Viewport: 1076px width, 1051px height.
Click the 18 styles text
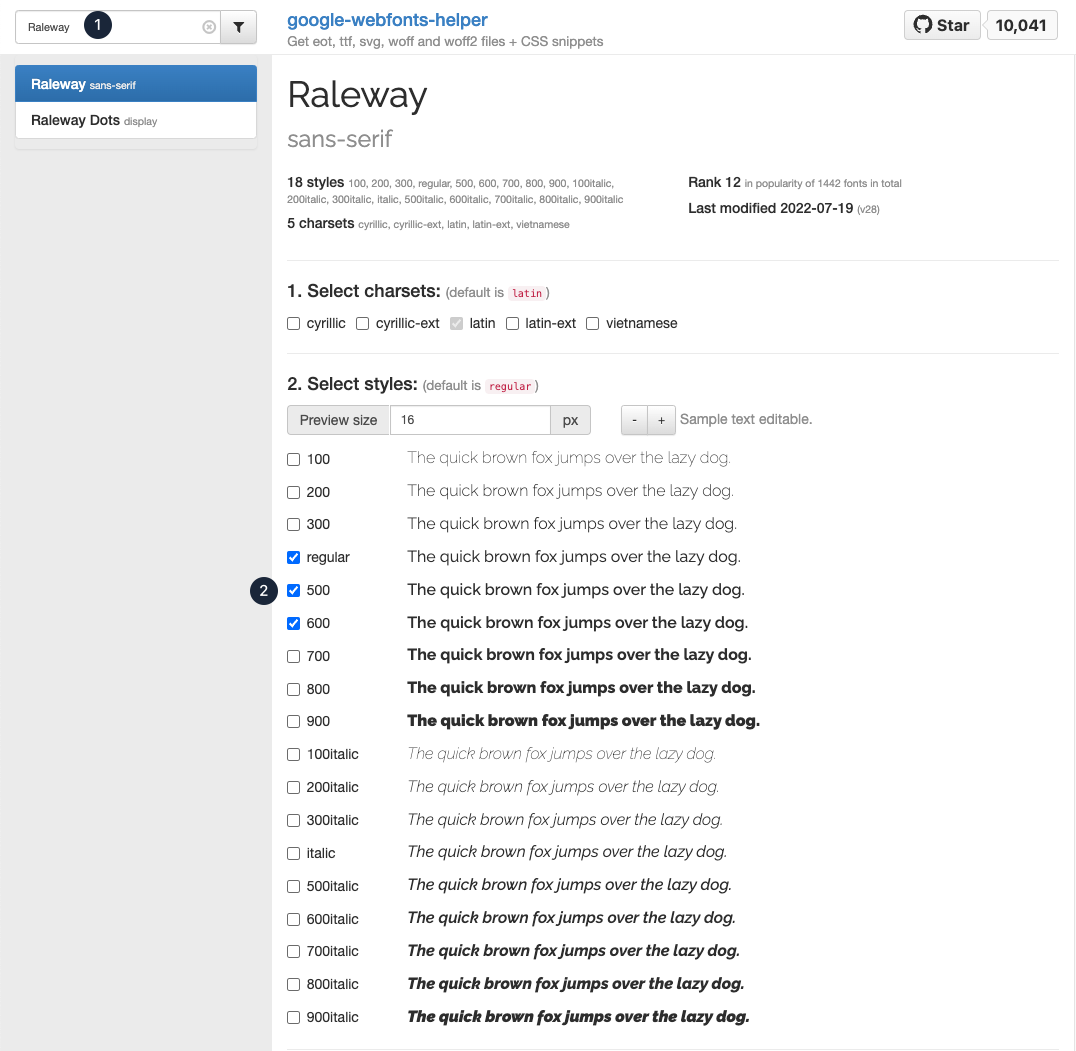[x=316, y=182]
